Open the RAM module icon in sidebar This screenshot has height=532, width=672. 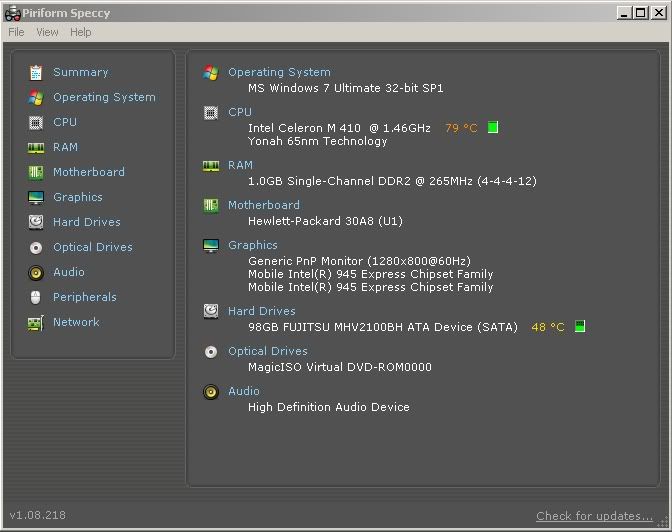tap(36, 148)
